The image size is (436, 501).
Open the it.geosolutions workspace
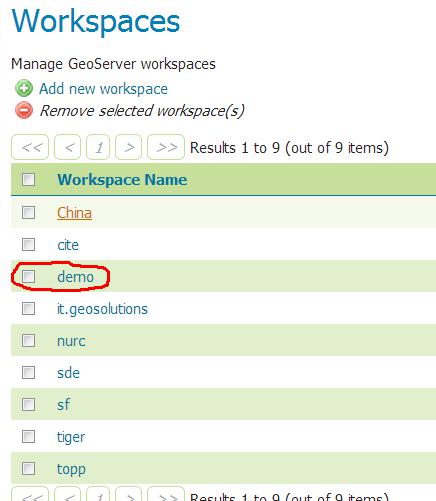click(102, 309)
